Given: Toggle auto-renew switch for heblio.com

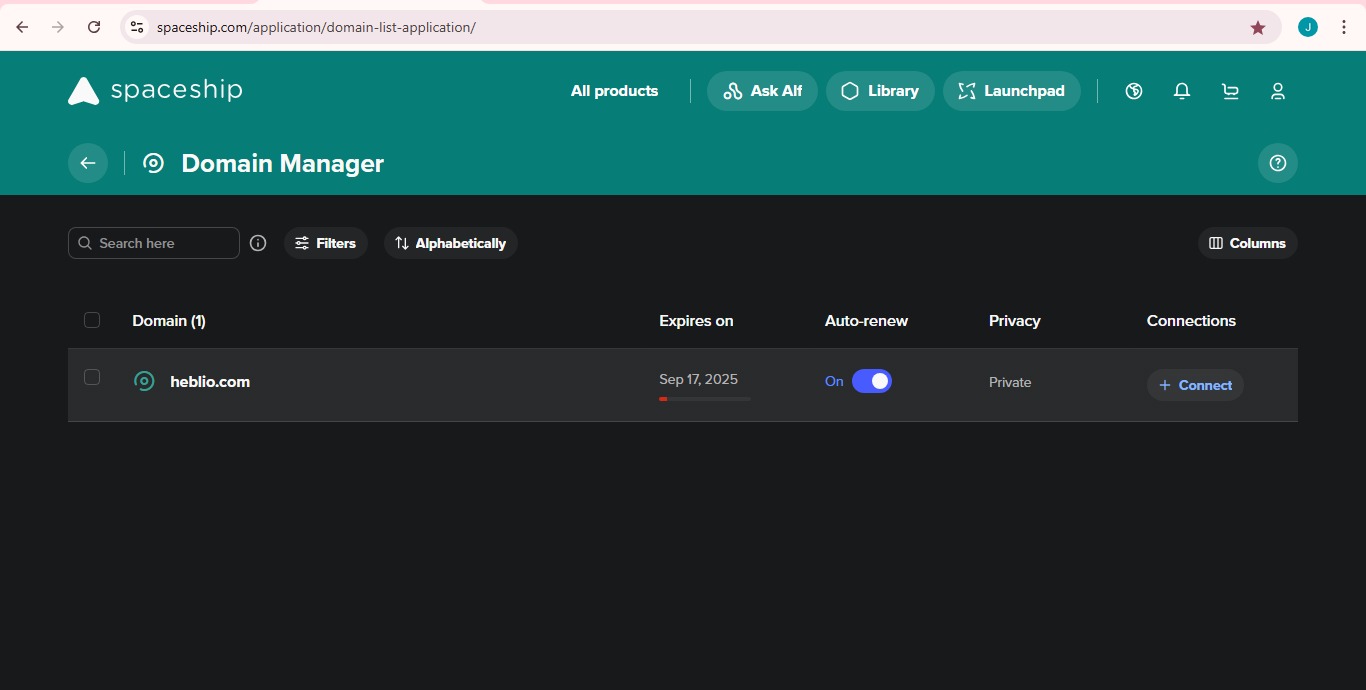Looking at the screenshot, I should point(872,381).
